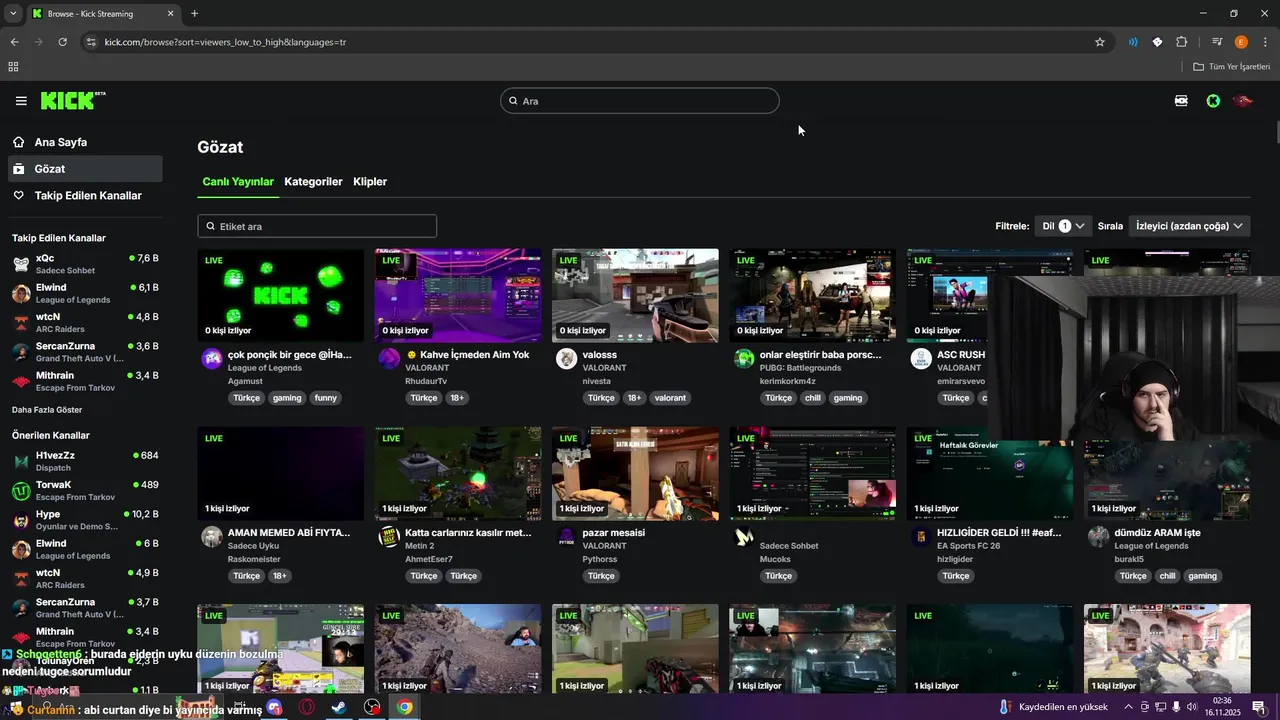Click the Chrome taskbar icon
This screenshot has width=1280, height=720.
point(404,707)
